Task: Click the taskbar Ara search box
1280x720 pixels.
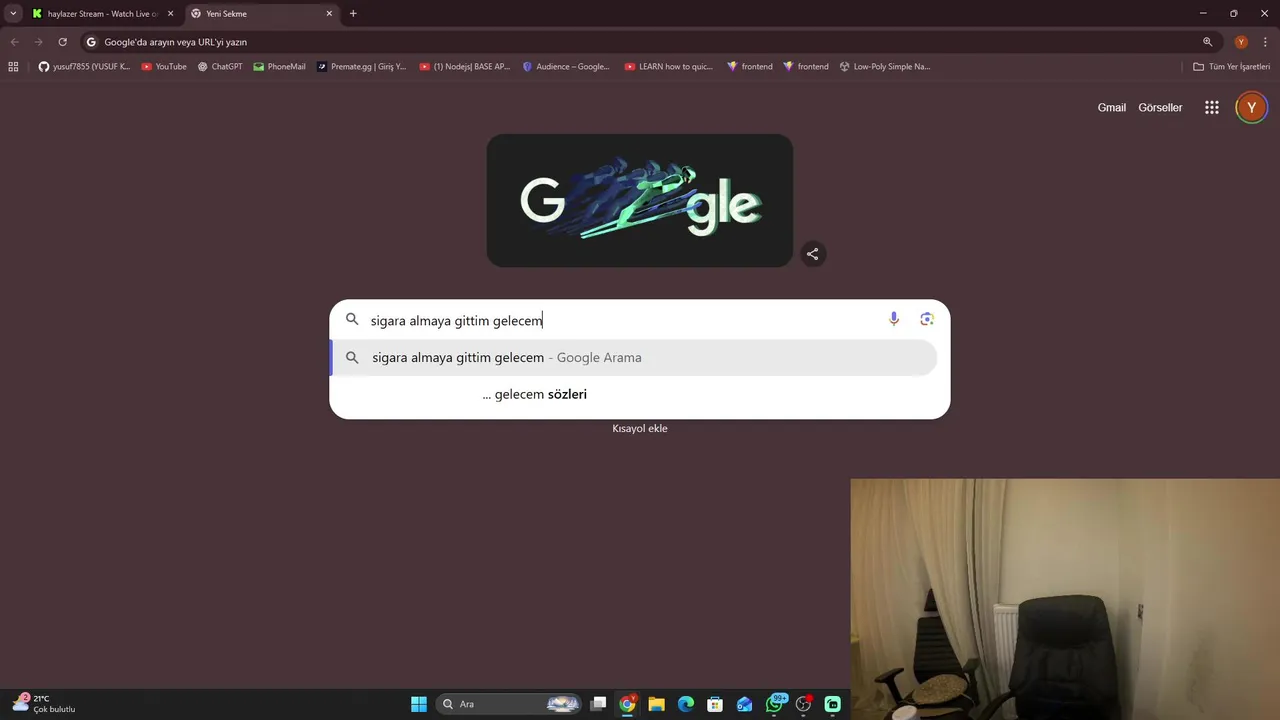Action: 510,704
